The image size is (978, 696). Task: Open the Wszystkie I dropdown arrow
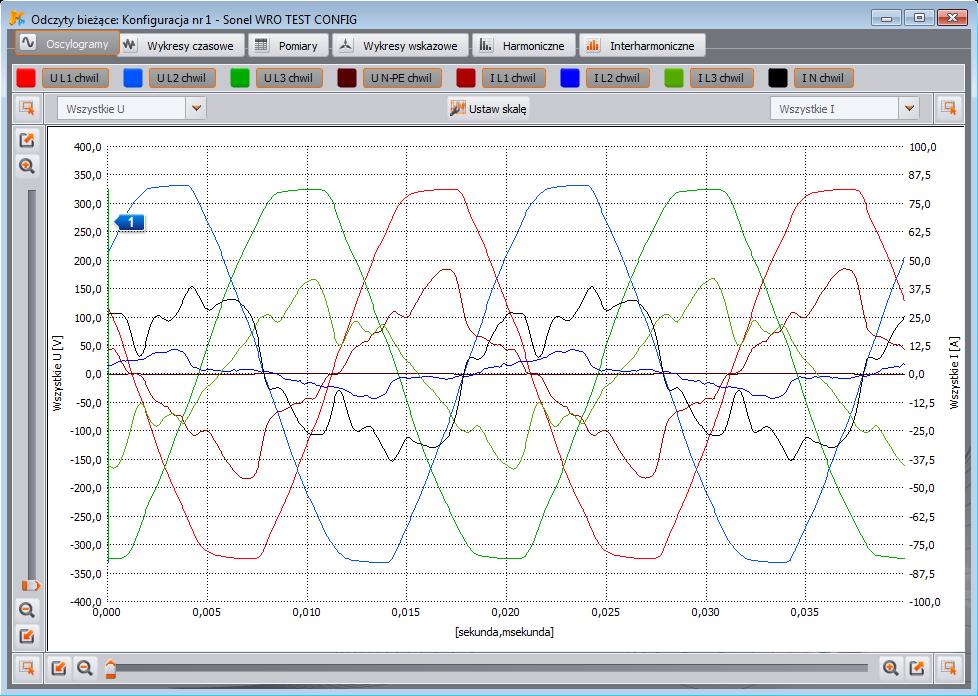[909, 109]
